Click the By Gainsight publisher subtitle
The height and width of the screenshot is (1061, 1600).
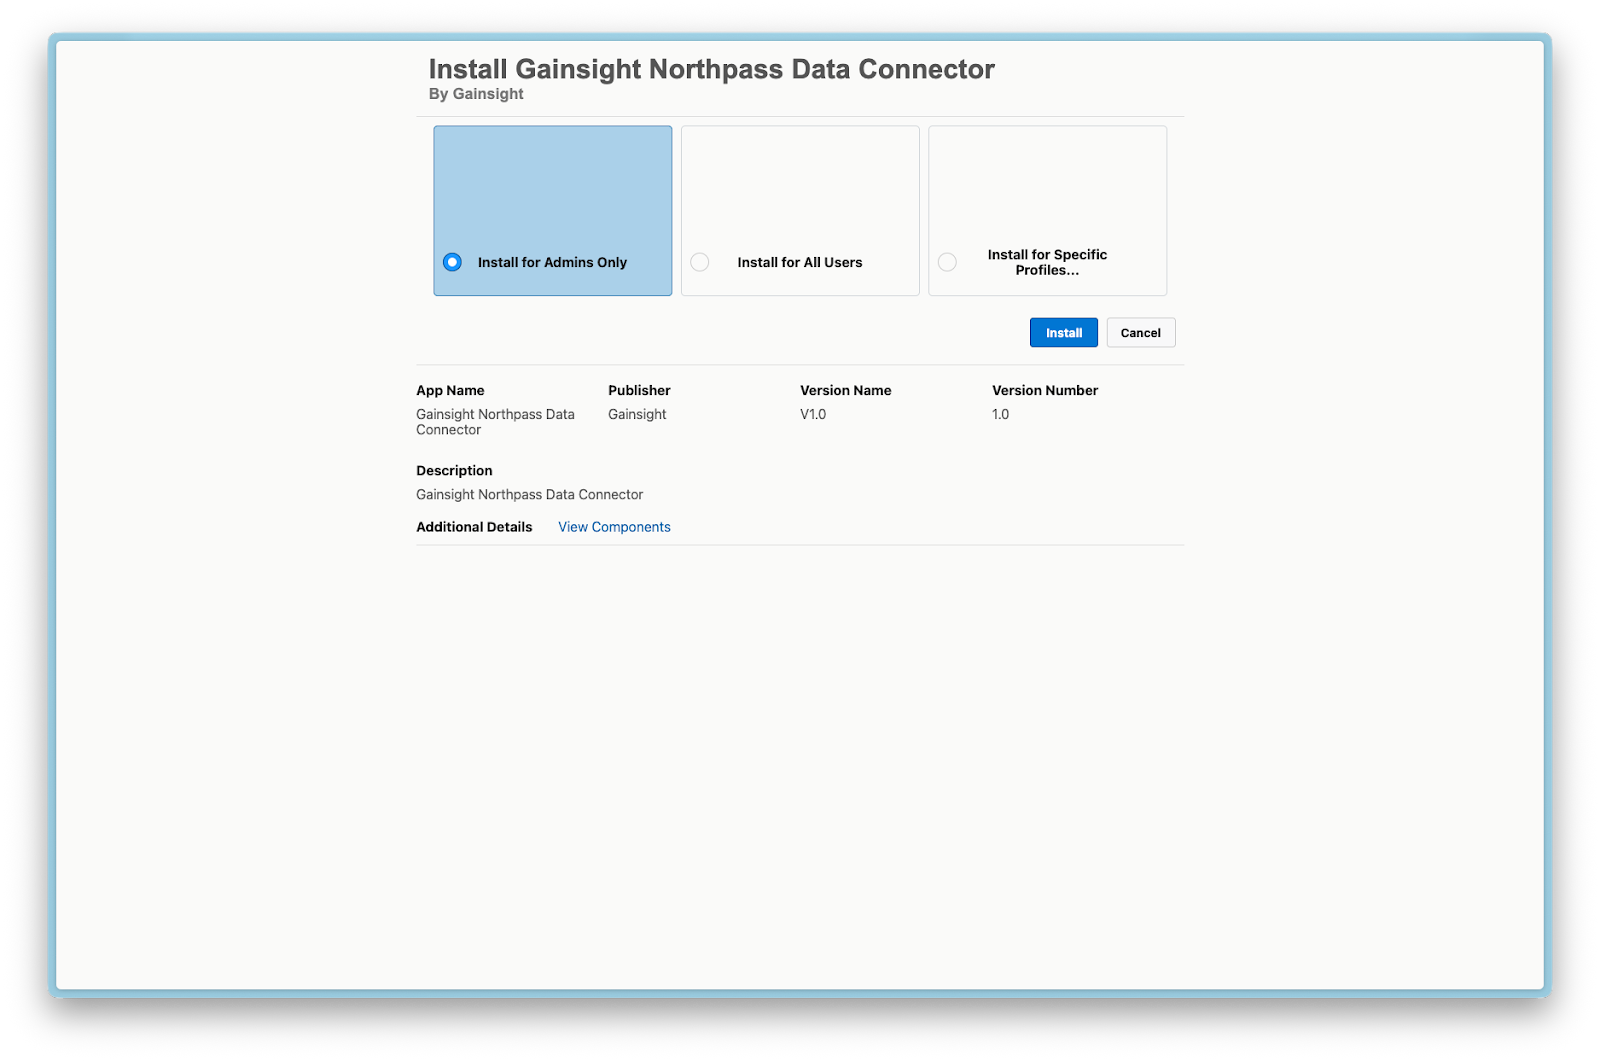(476, 93)
